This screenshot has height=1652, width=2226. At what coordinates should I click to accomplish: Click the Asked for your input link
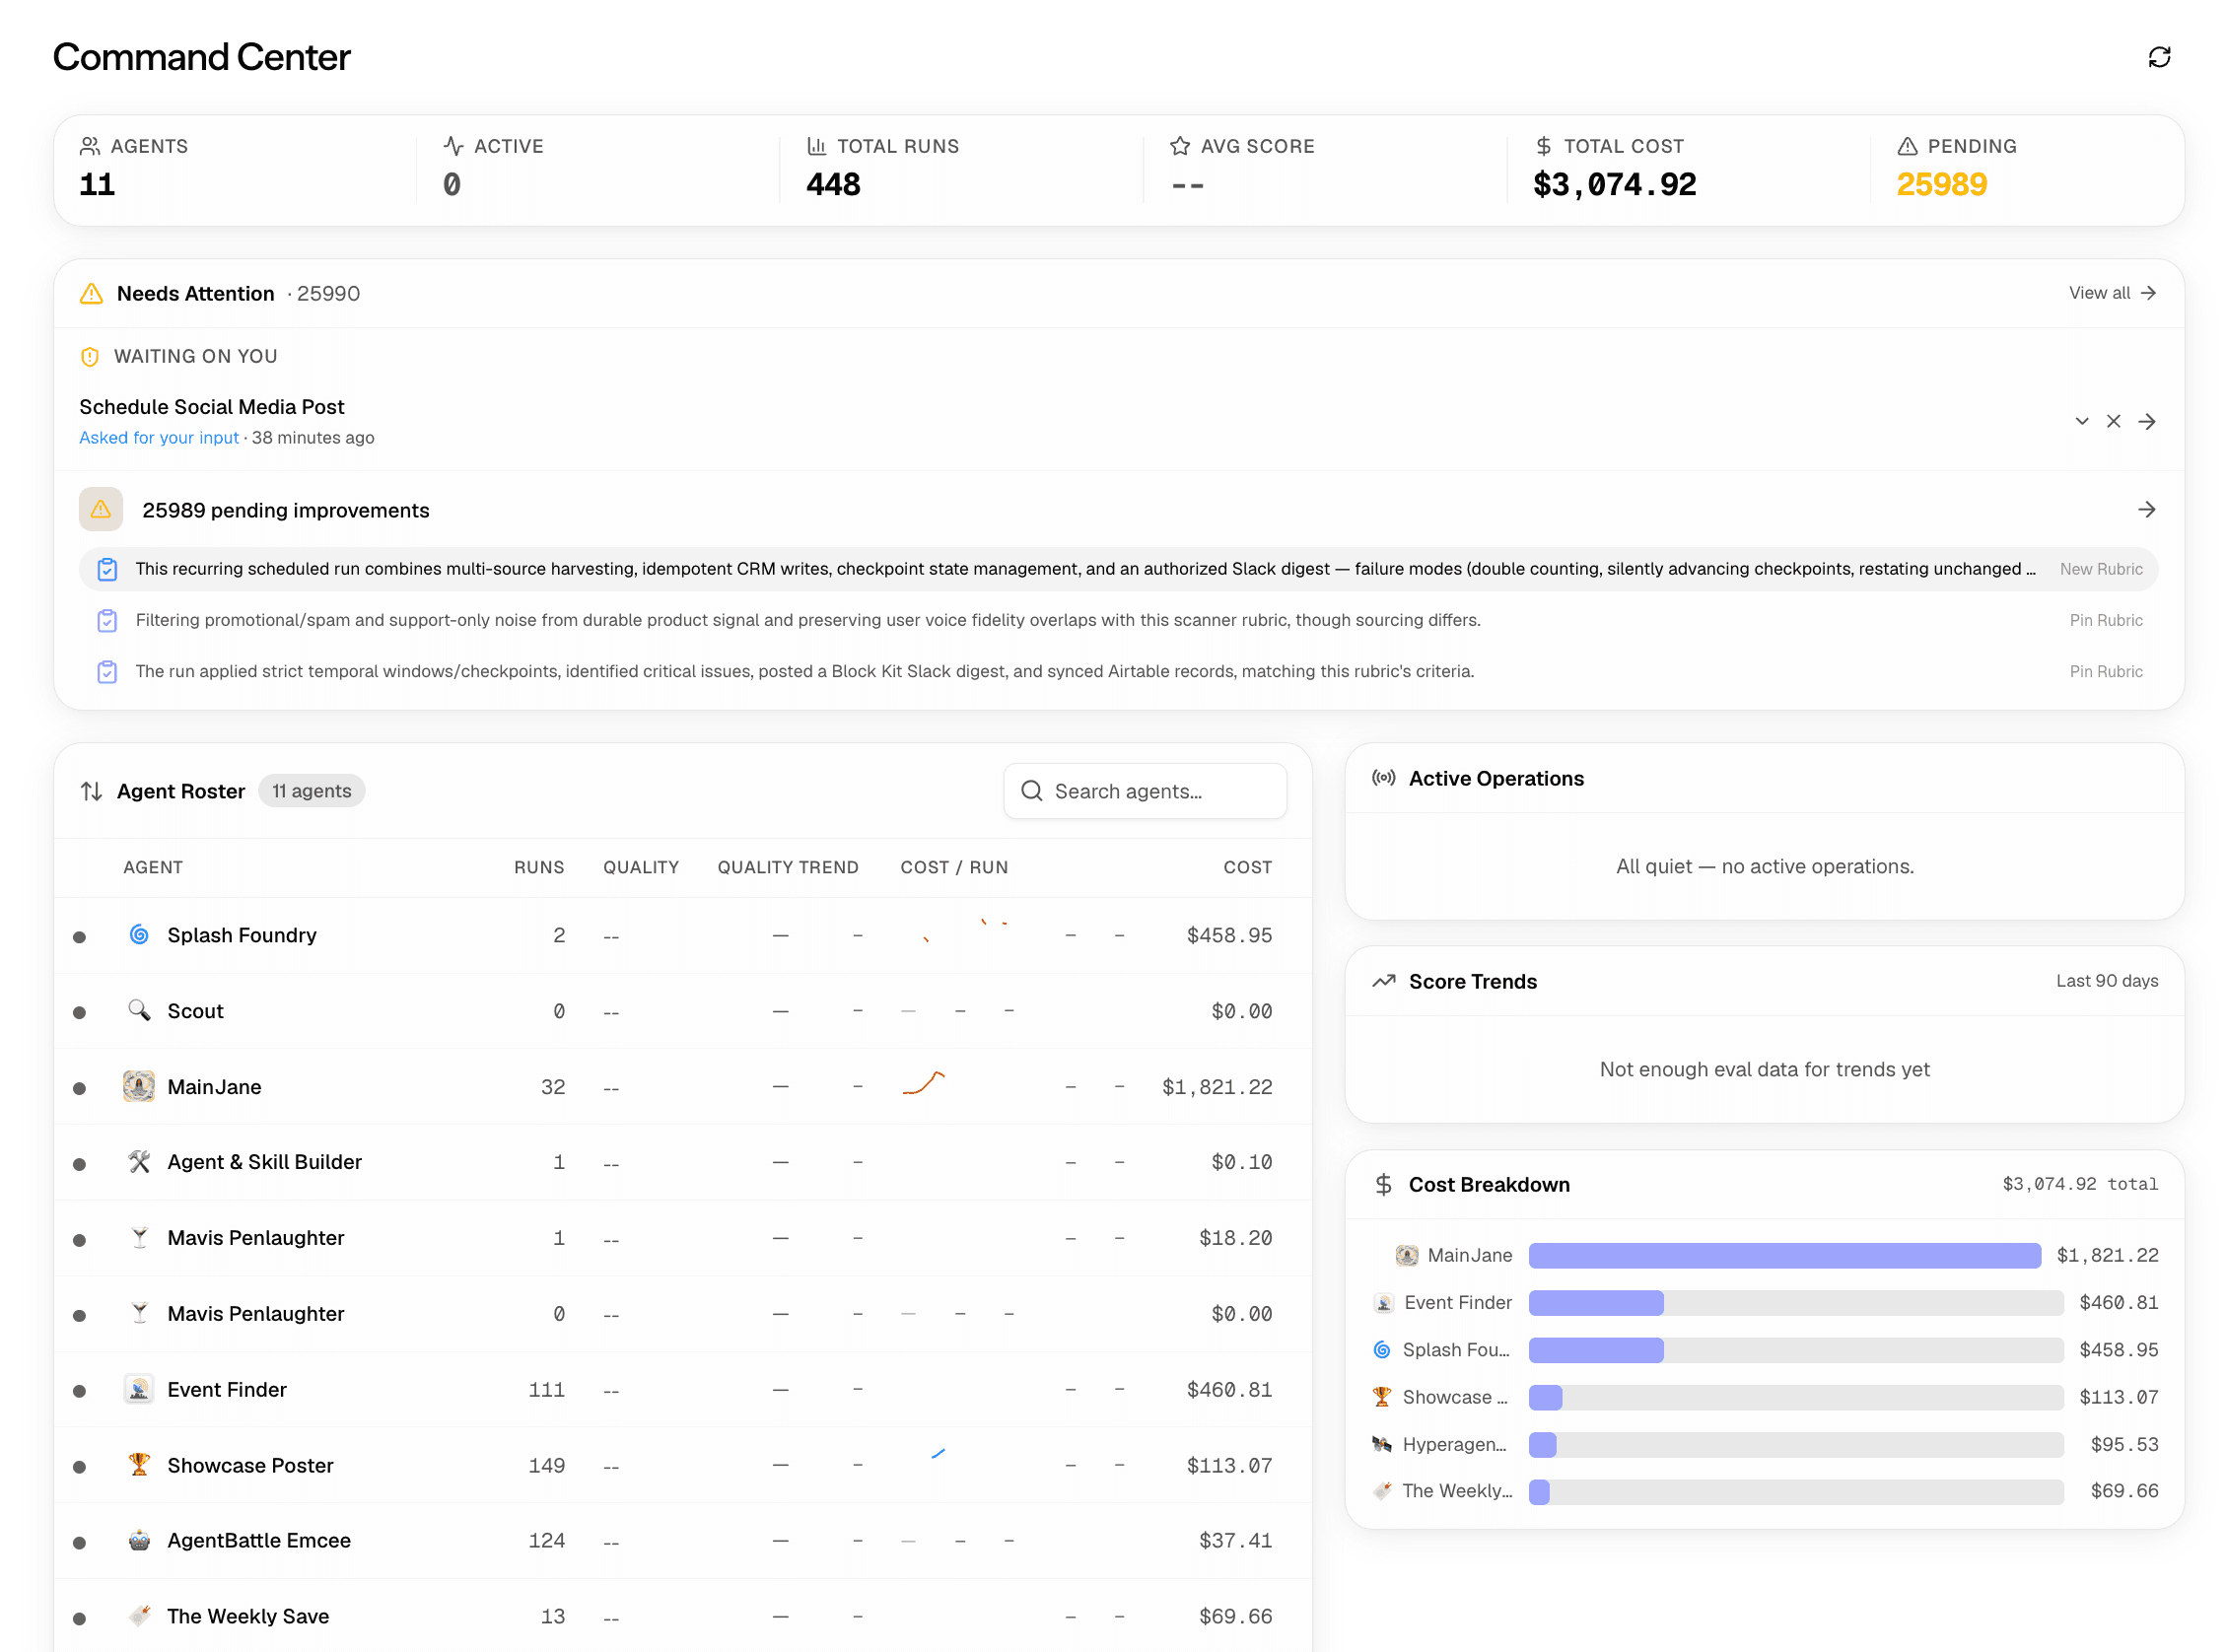(159, 437)
